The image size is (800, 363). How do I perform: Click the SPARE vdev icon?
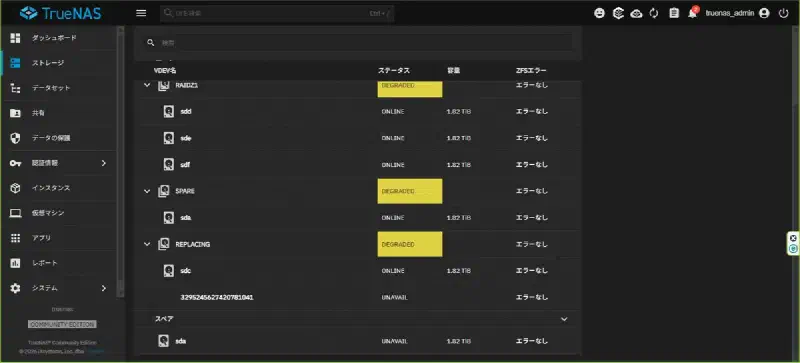click(163, 191)
